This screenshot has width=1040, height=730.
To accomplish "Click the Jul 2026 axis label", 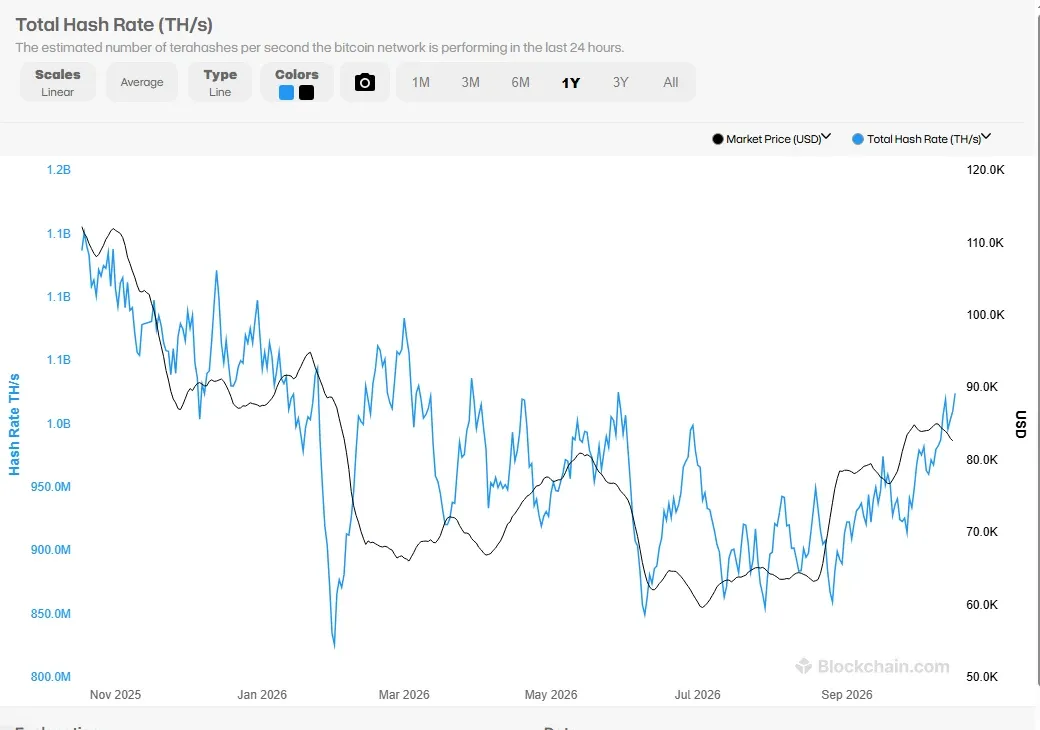I will click(x=697, y=694).
